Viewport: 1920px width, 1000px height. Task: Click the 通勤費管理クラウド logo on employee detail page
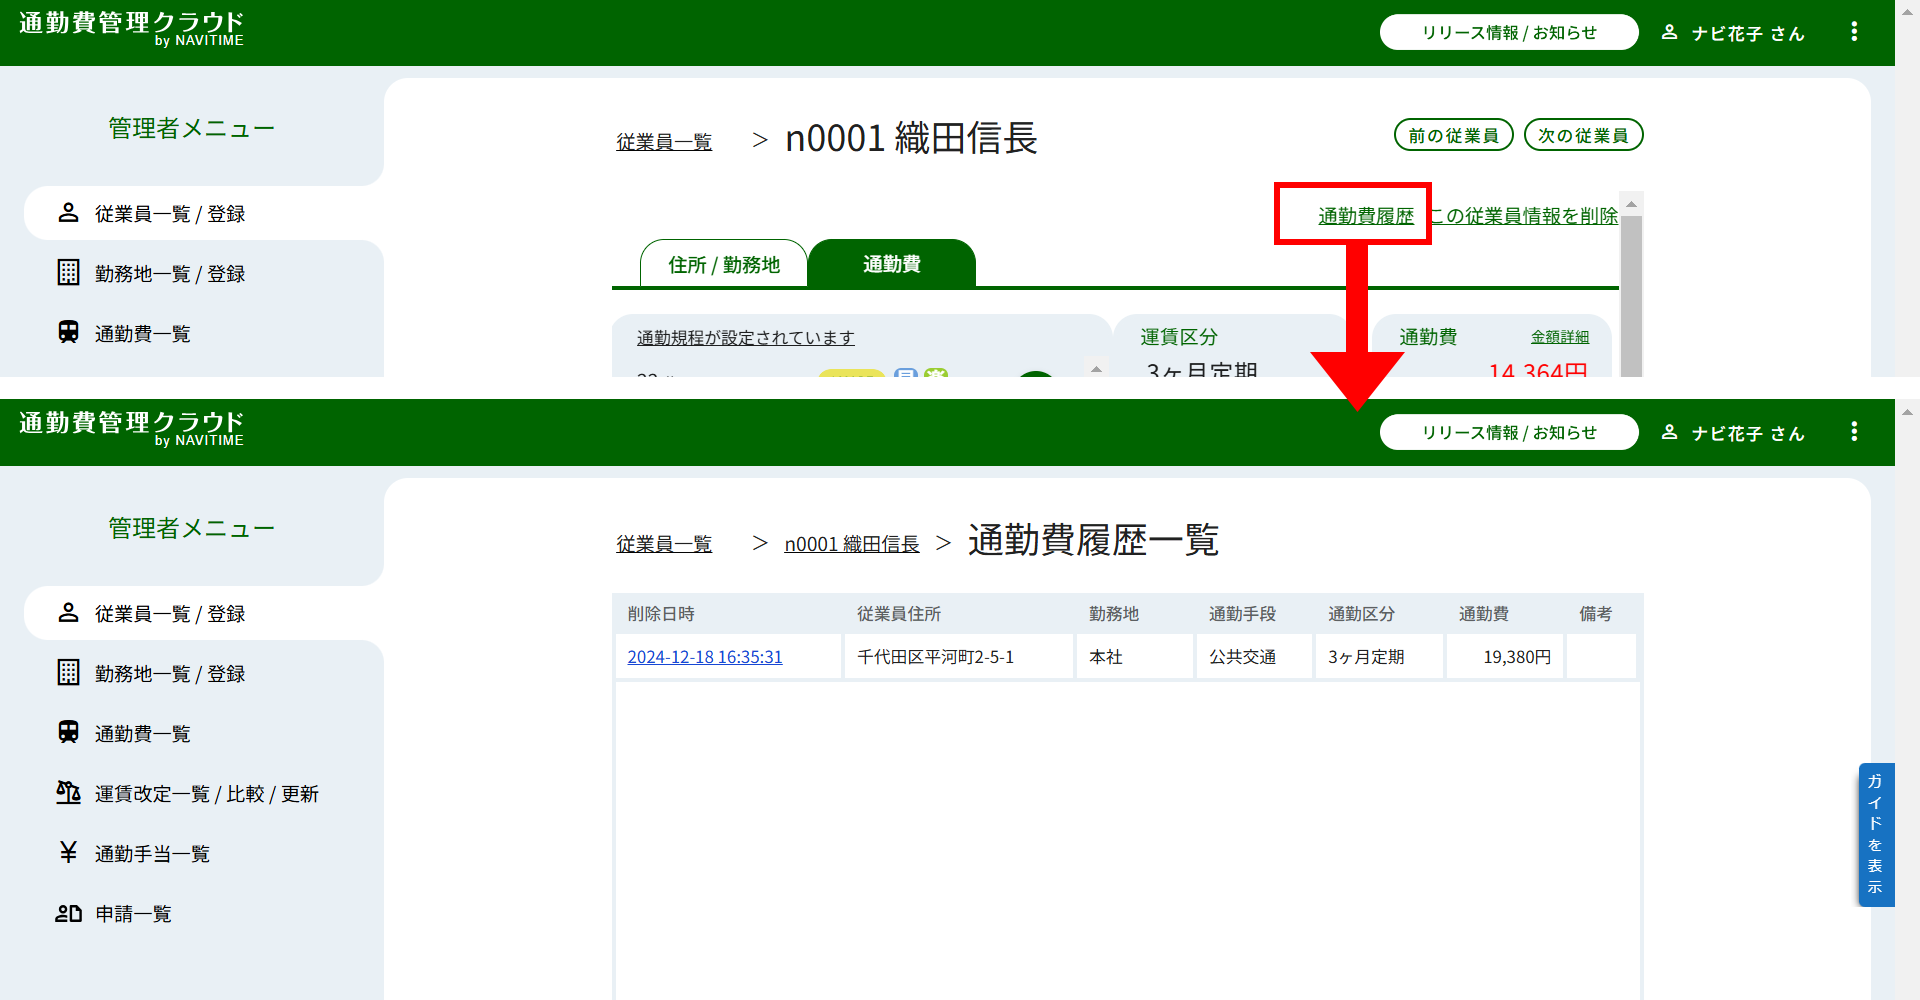coord(131,28)
